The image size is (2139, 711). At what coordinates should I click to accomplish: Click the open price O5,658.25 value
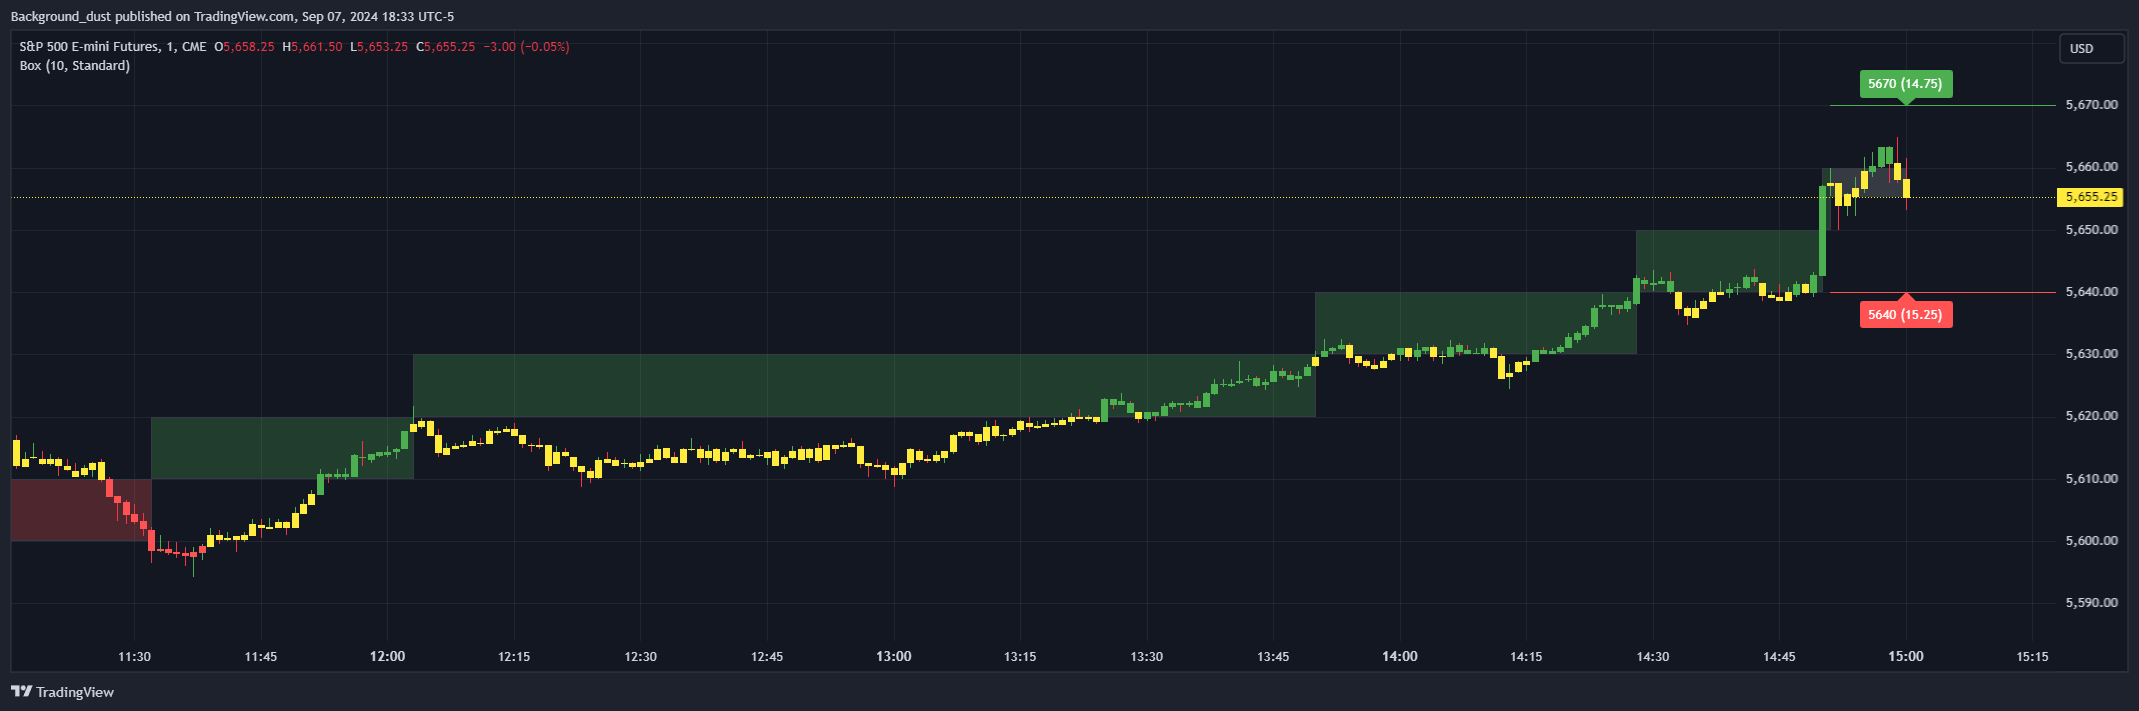click(244, 47)
